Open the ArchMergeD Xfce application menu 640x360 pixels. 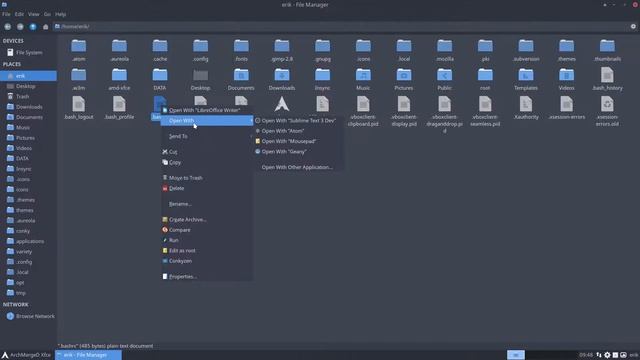(26, 355)
